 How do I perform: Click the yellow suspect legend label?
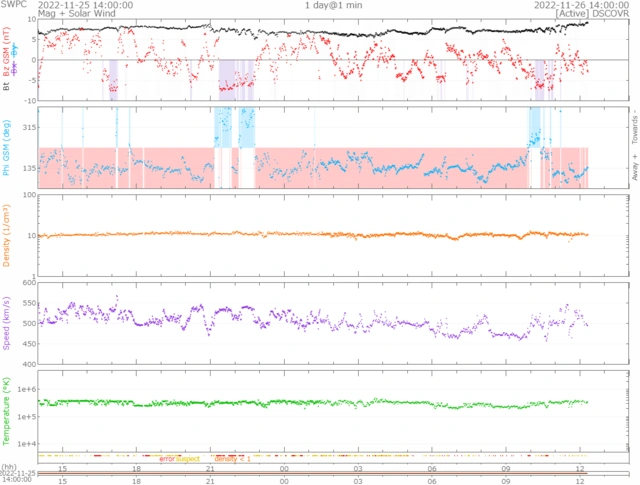tap(188, 459)
